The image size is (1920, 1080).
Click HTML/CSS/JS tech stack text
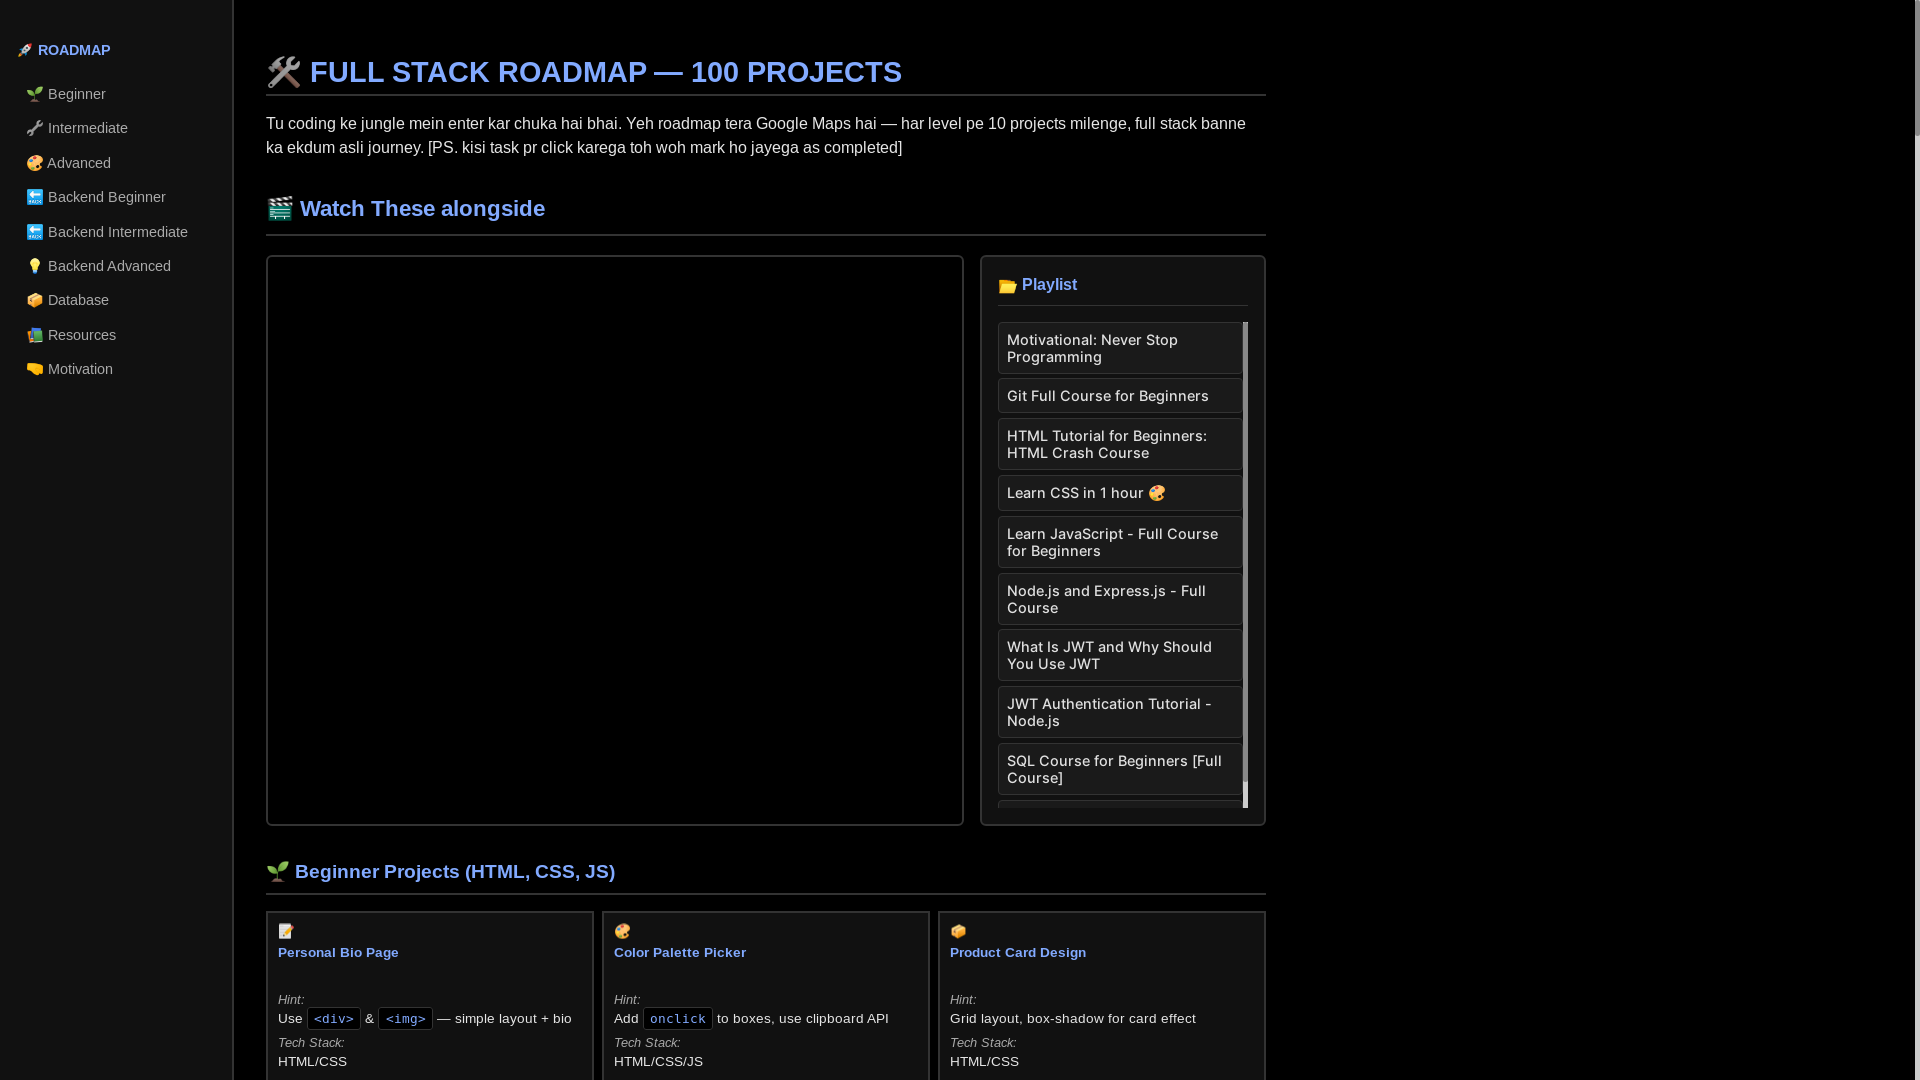pyautogui.click(x=658, y=1062)
